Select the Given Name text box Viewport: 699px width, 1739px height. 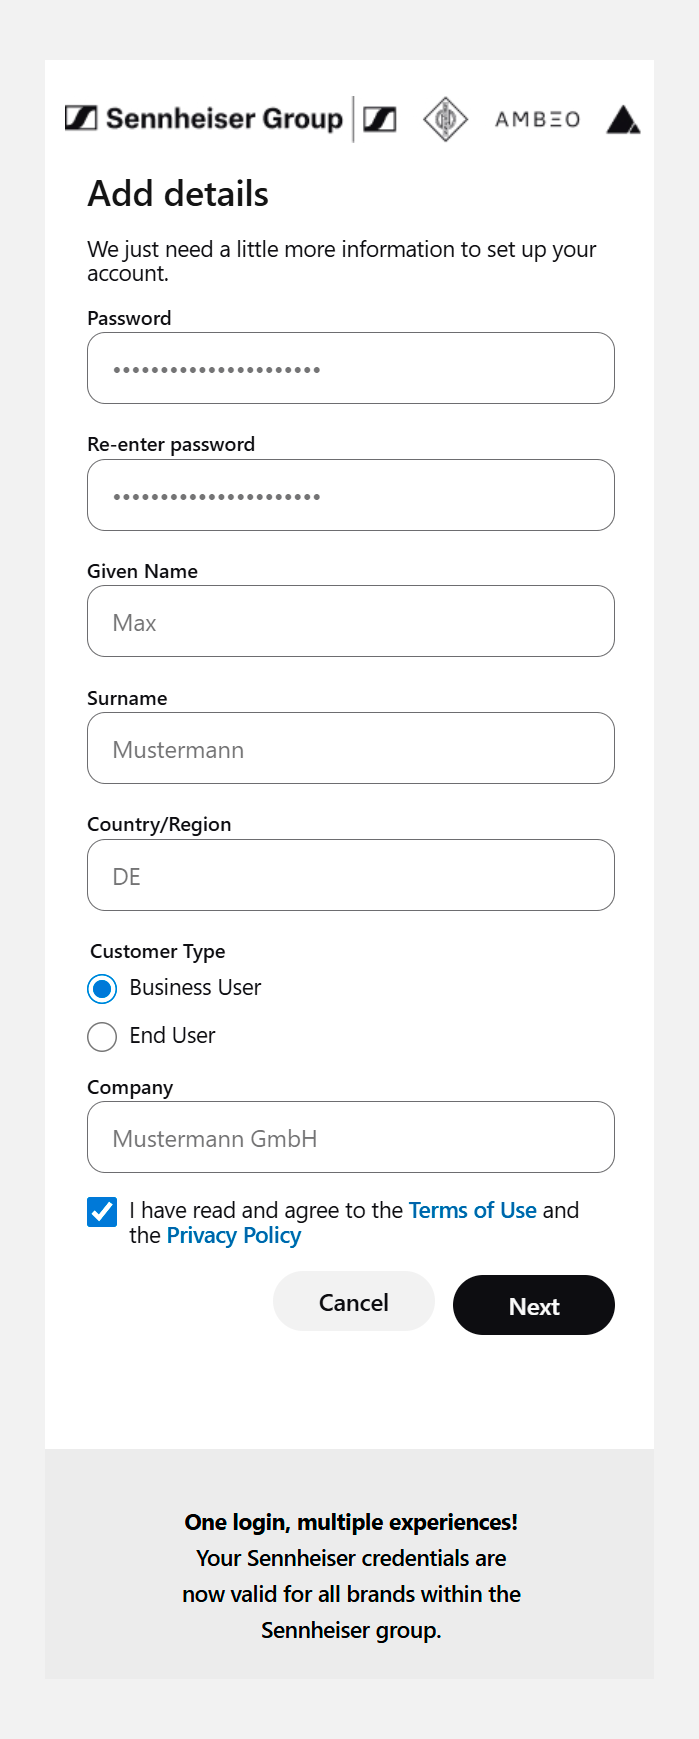(351, 621)
